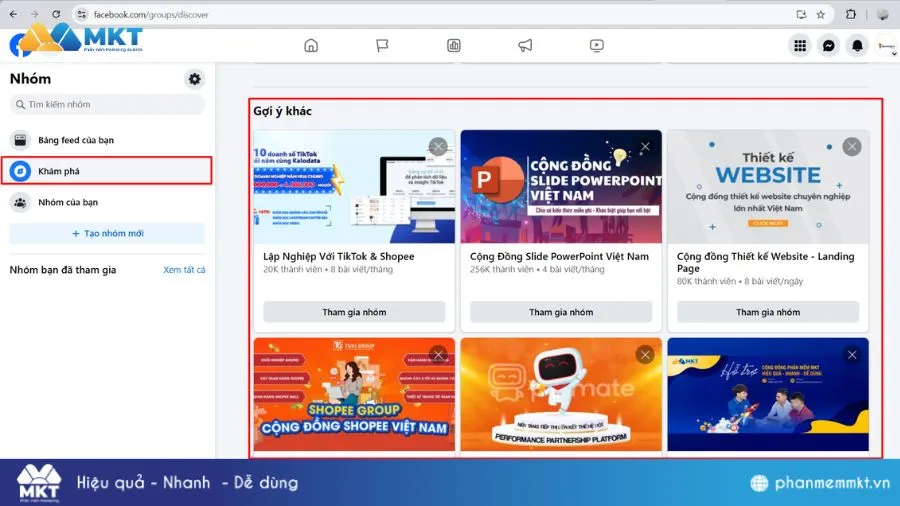Image resolution: width=900 pixels, height=506 pixels.
Task: Join Cộng Đồng Slide PowerPoint Việt Nam group
Action: coord(561,312)
